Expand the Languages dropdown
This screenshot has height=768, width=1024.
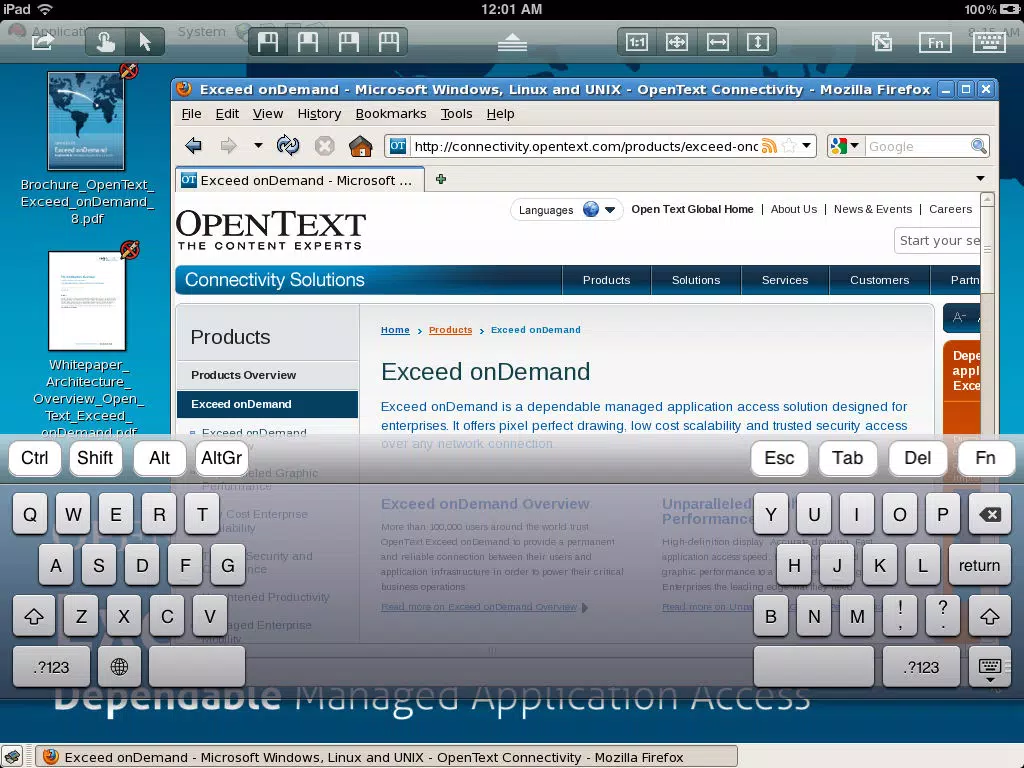click(x=566, y=210)
